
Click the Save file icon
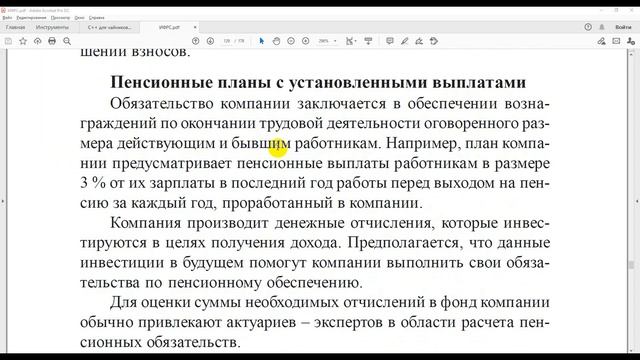point(8,41)
